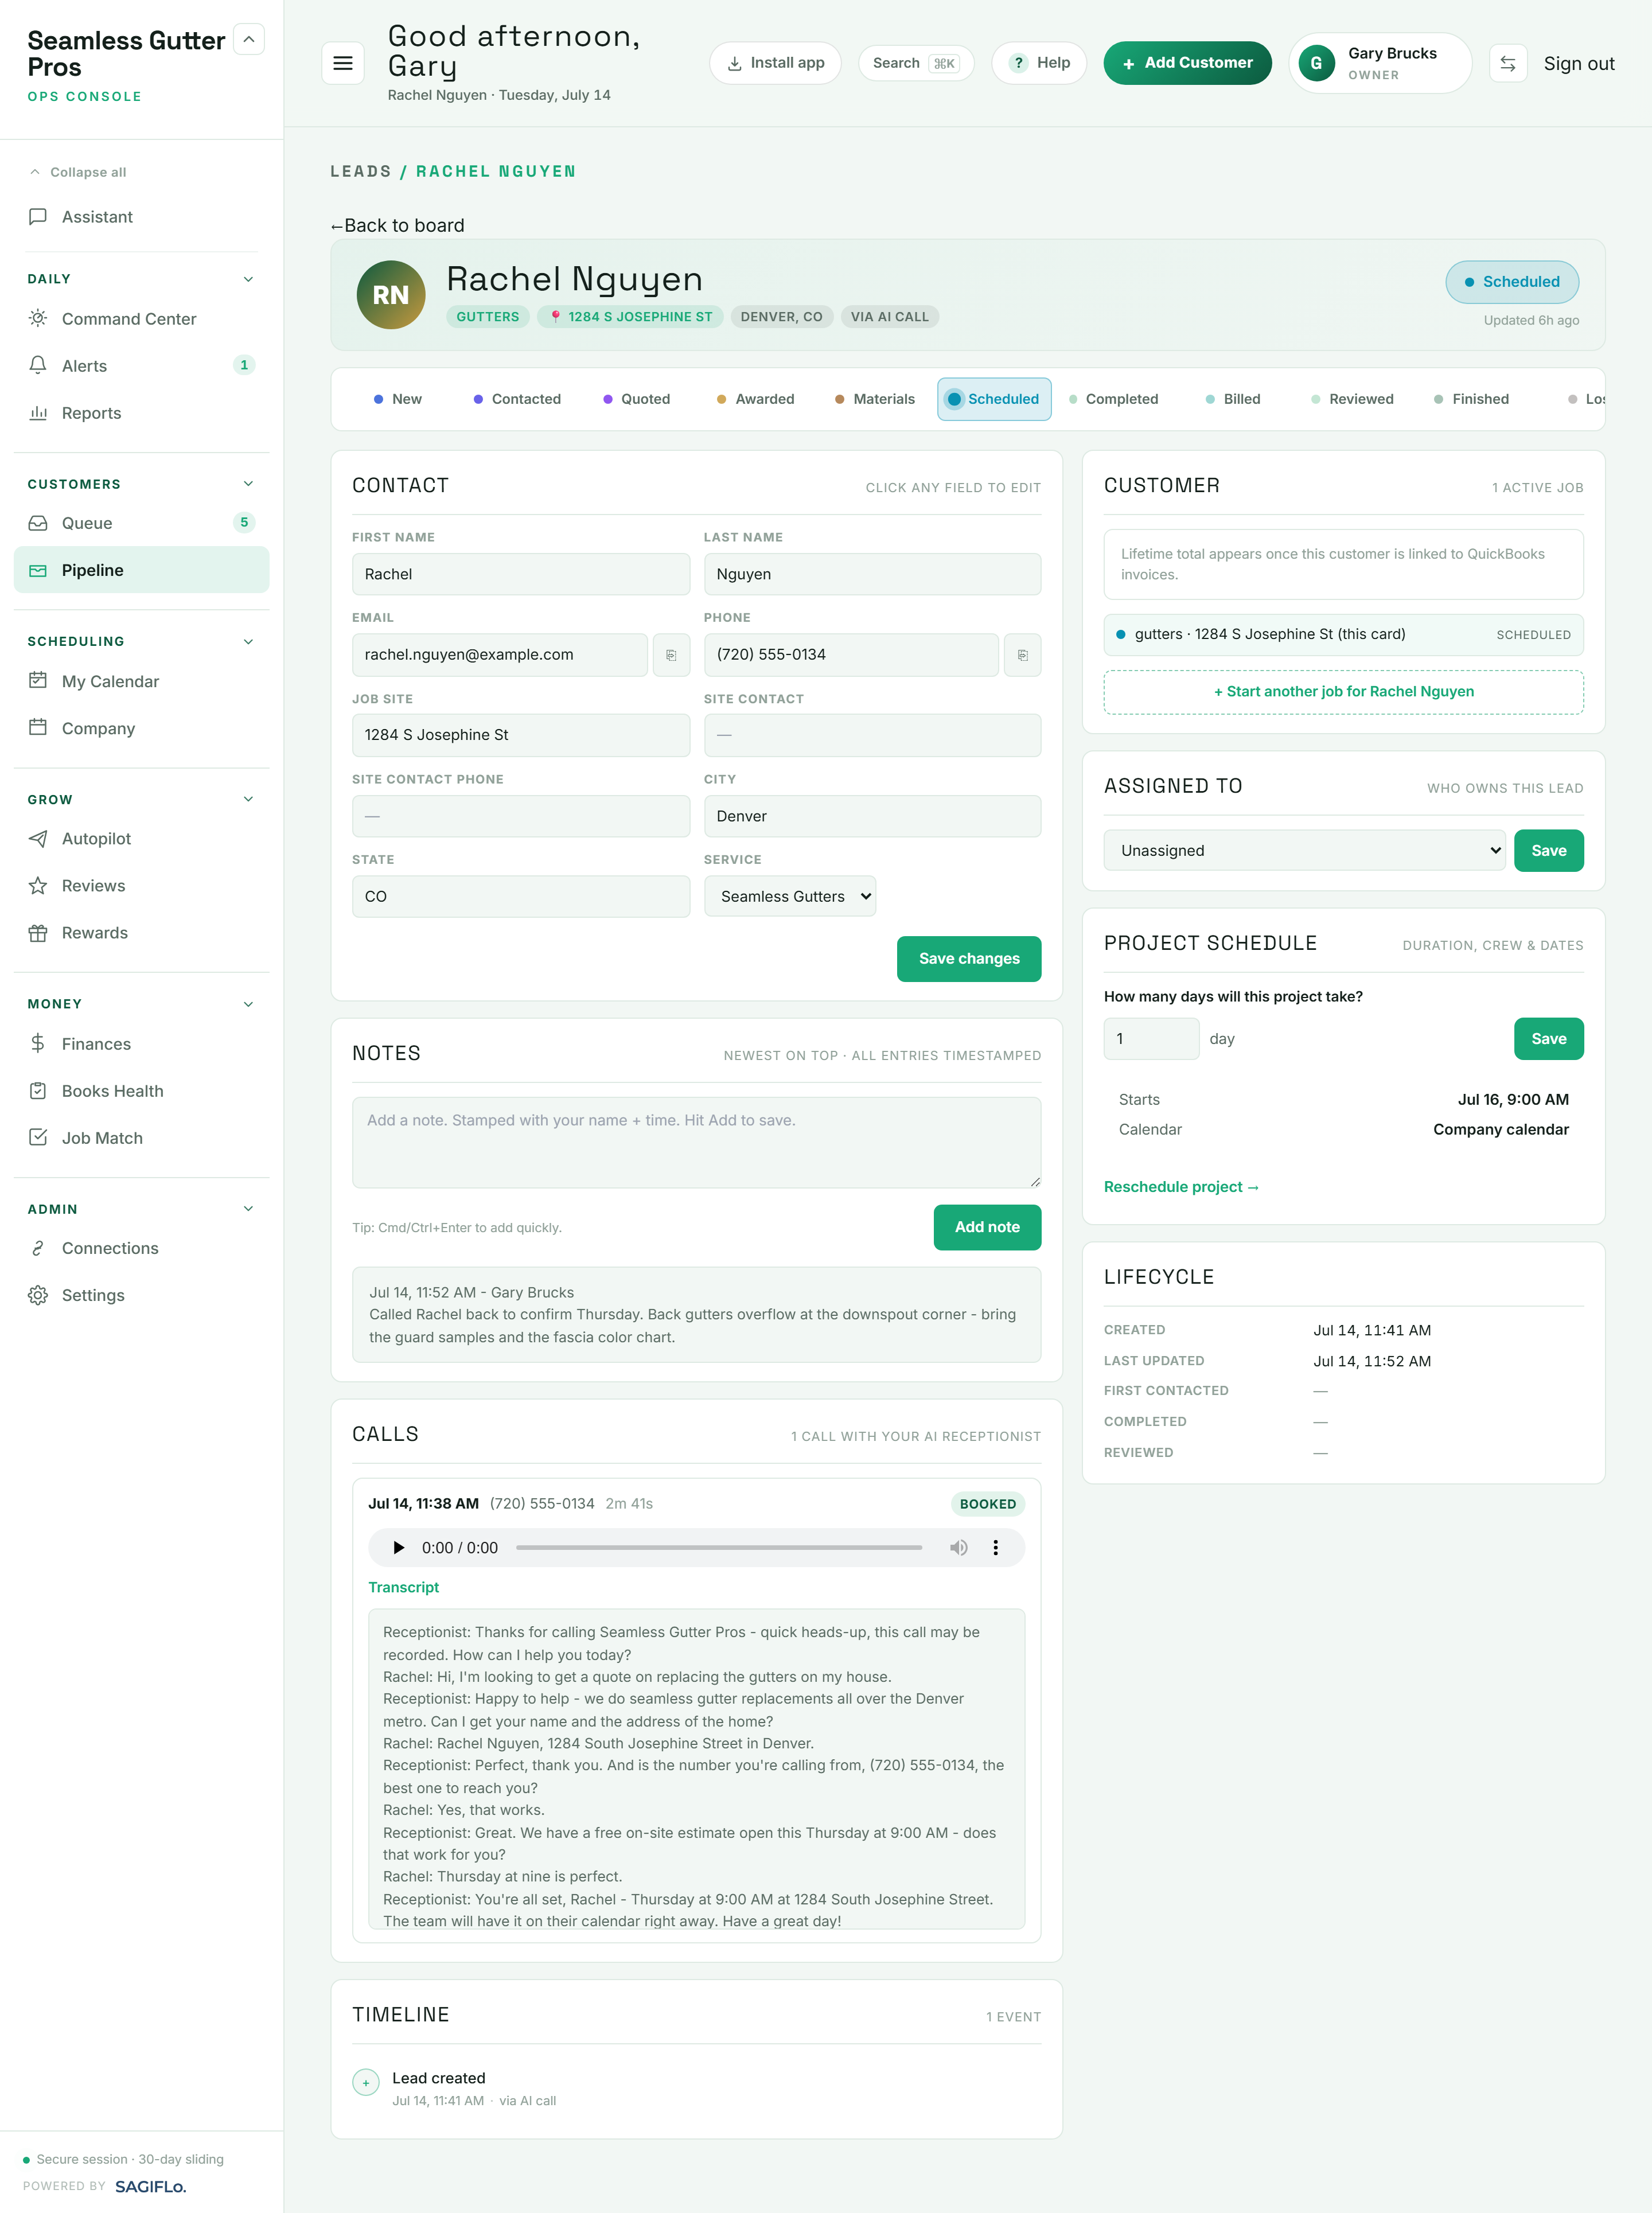Open the Service dropdown

point(790,896)
